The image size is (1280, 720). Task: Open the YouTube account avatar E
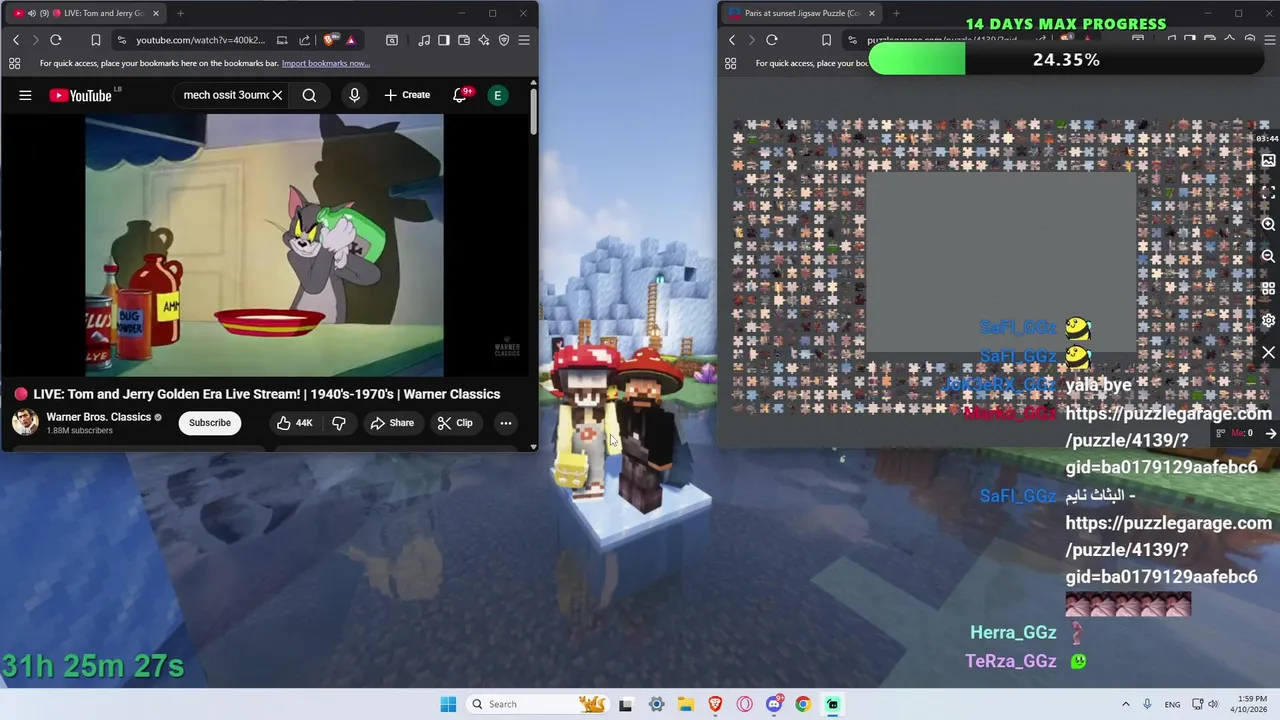(x=497, y=95)
